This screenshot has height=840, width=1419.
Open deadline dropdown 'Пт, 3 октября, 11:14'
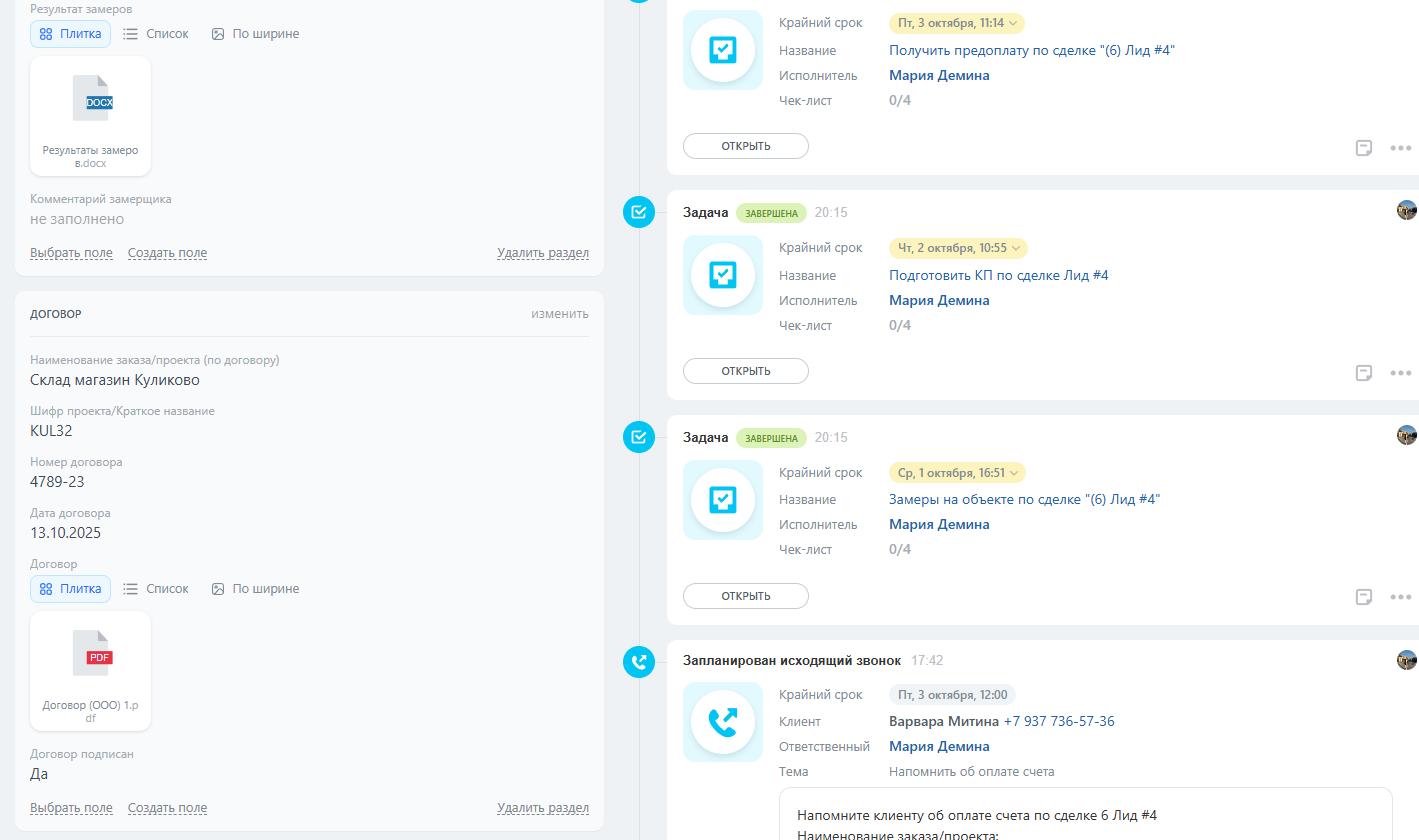click(x=957, y=23)
